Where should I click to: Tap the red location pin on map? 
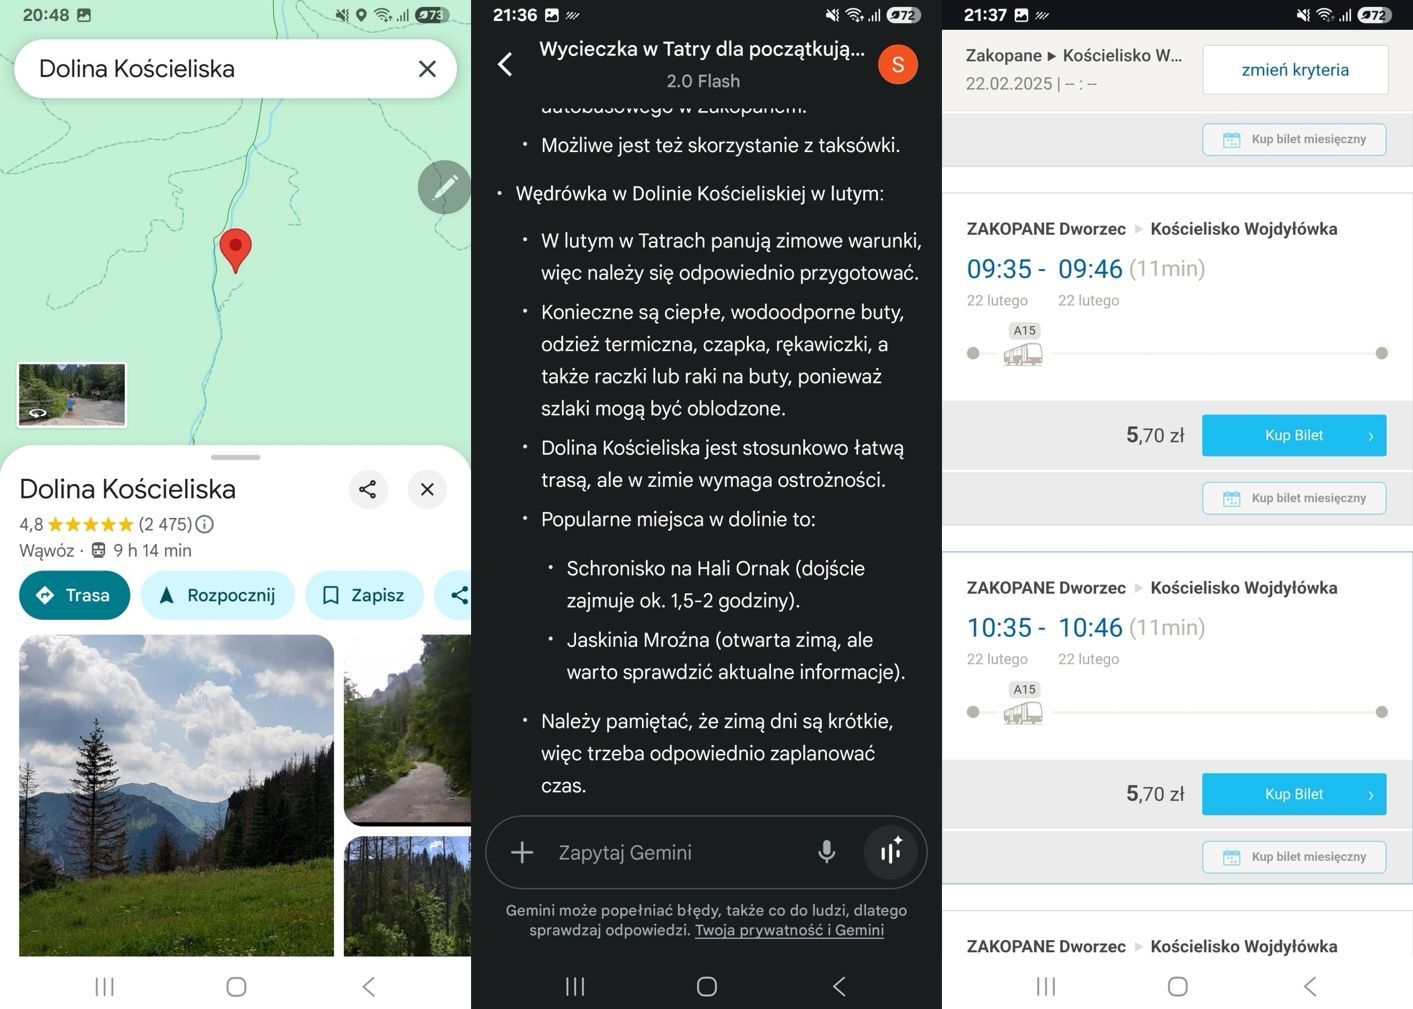tap(235, 248)
